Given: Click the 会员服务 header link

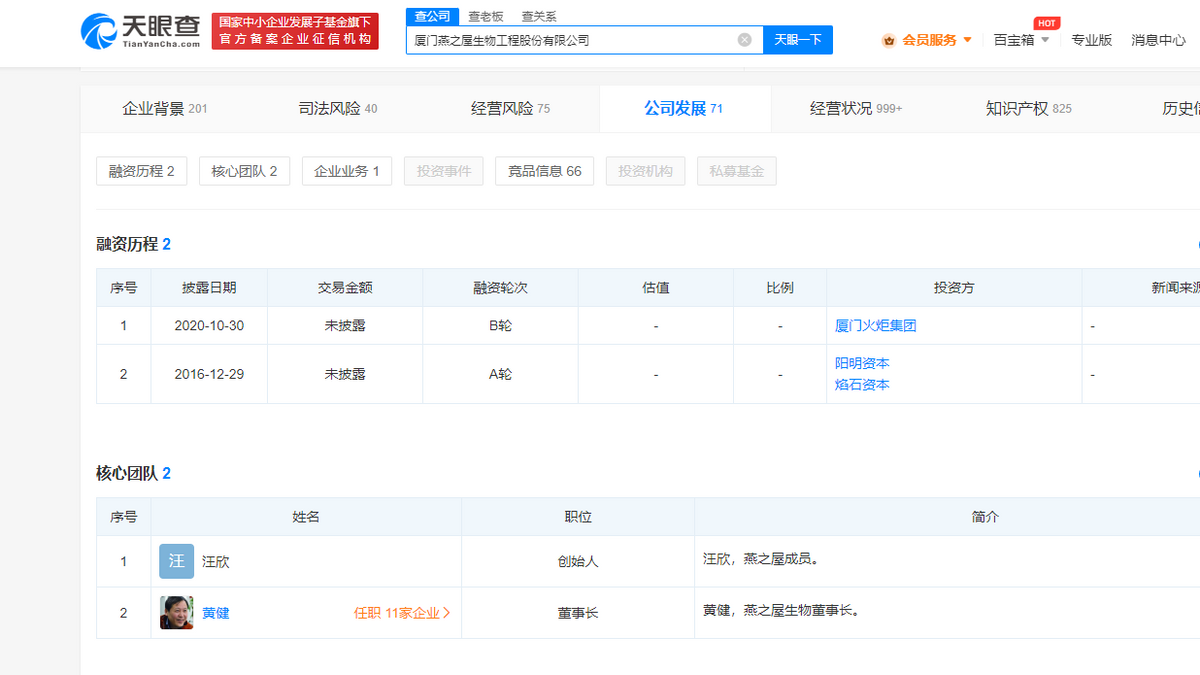Looking at the screenshot, I should point(929,40).
